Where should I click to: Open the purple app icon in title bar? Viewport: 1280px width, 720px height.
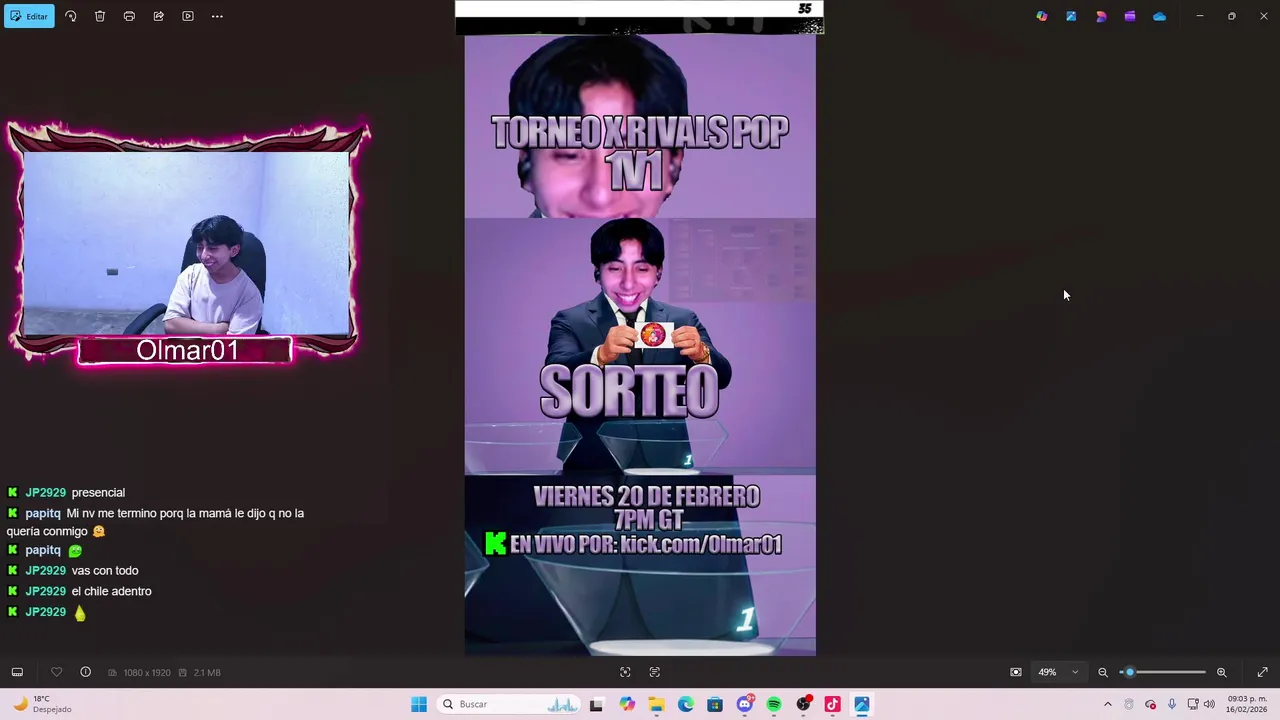[x=1130, y=16]
